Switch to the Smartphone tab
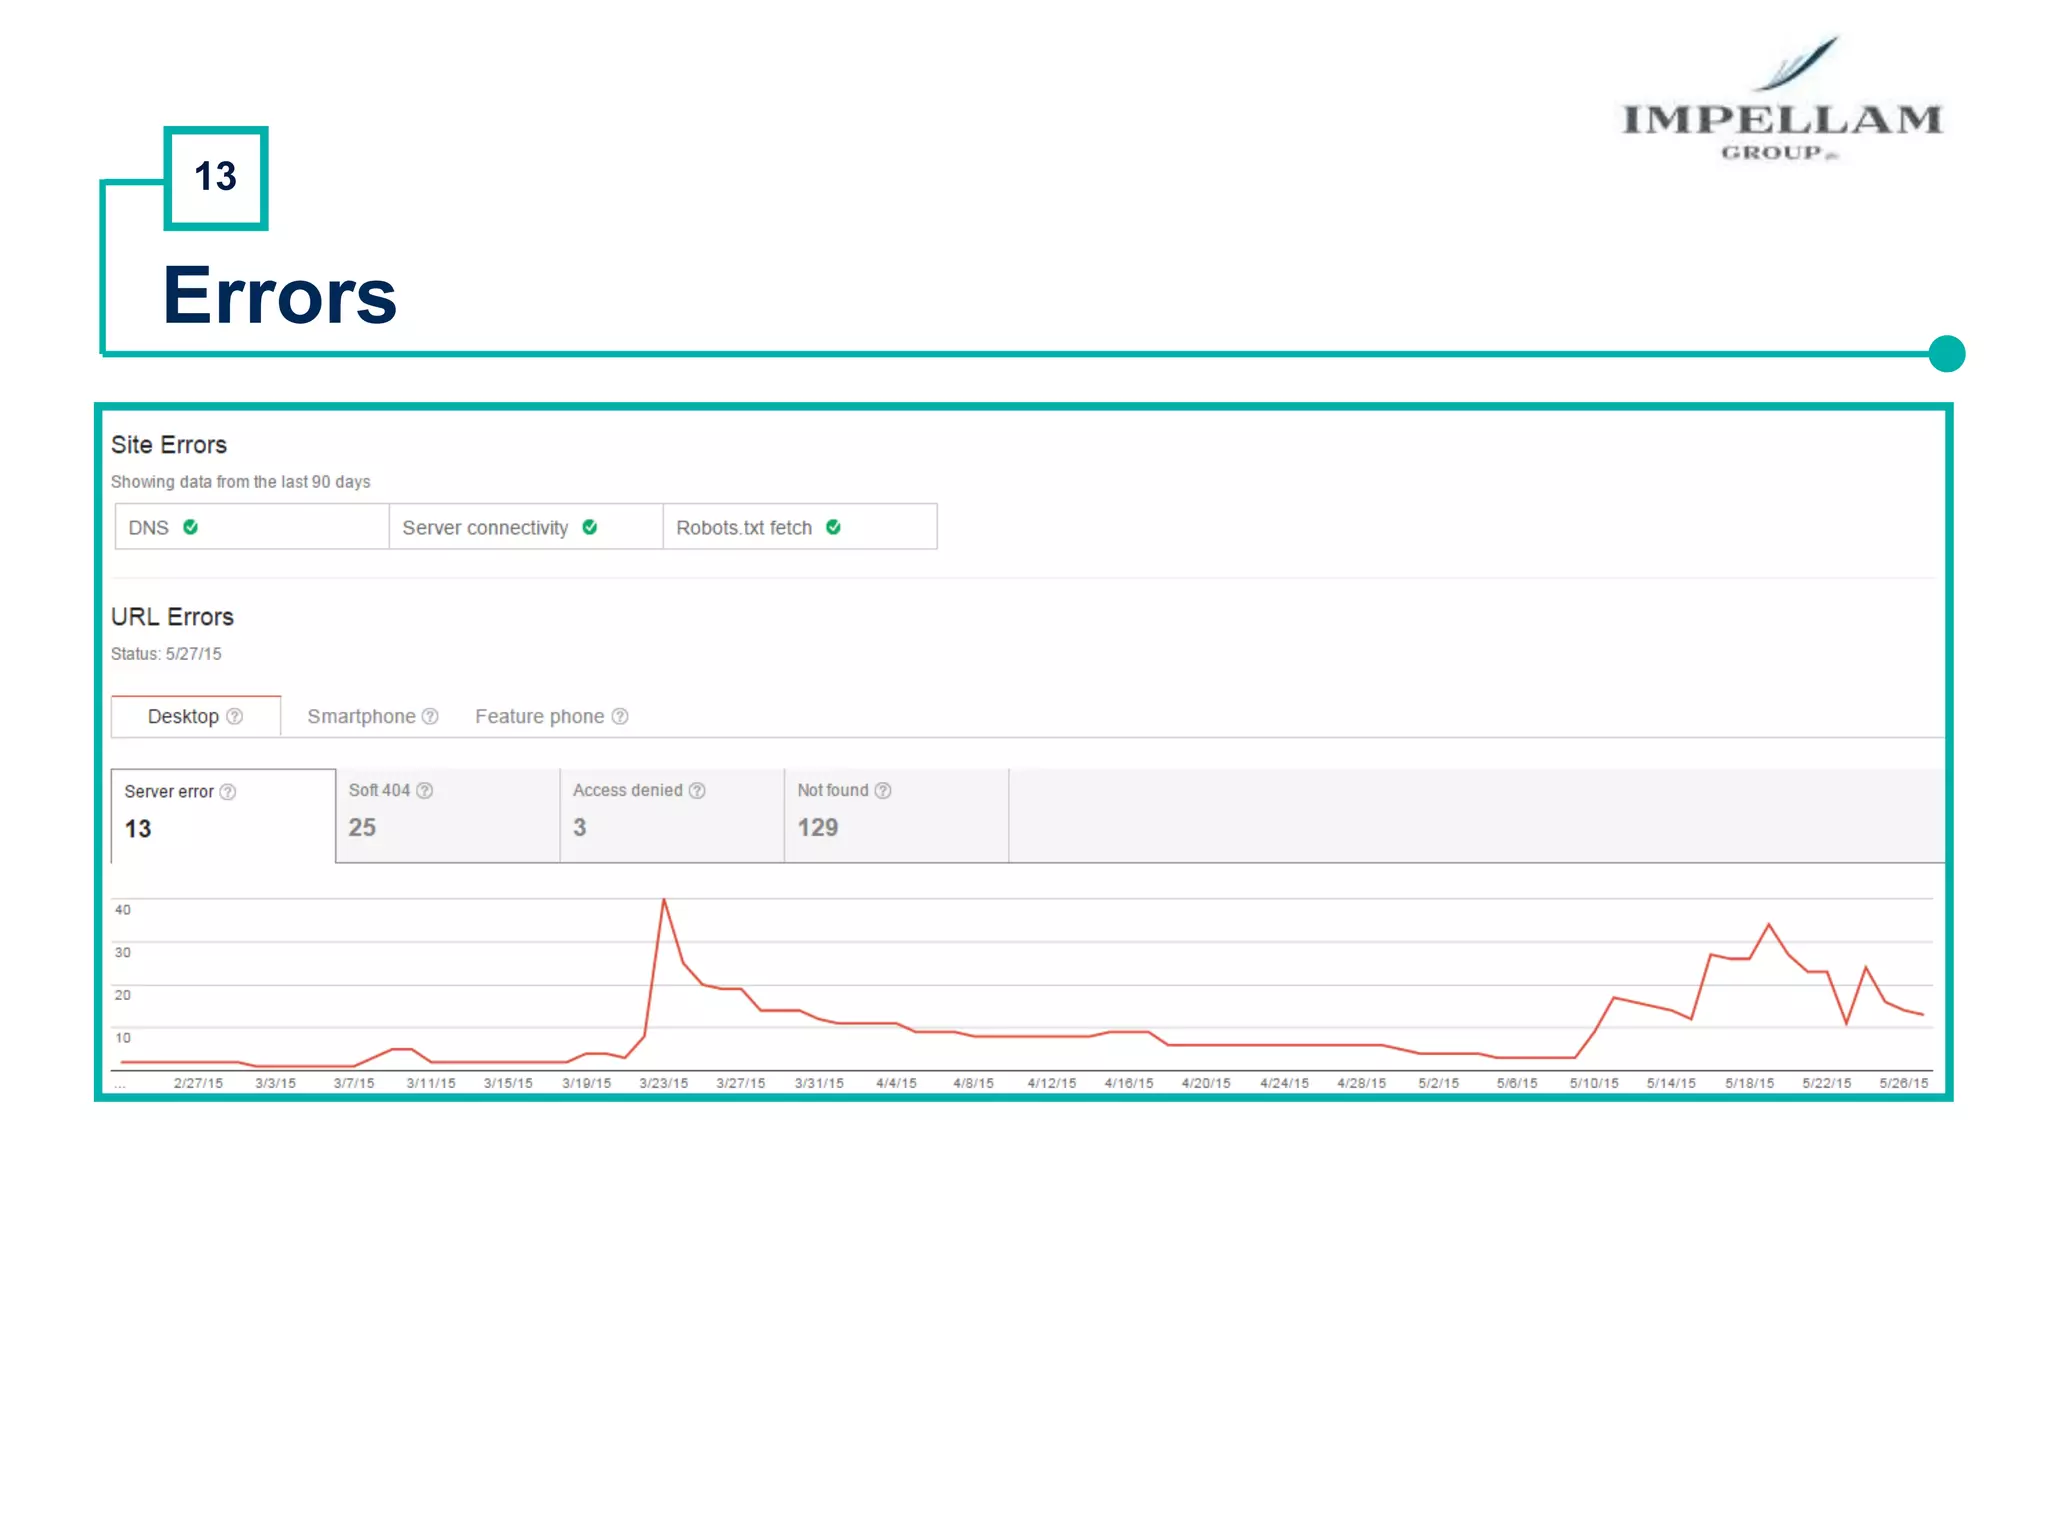 pyautogui.click(x=361, y=716)
